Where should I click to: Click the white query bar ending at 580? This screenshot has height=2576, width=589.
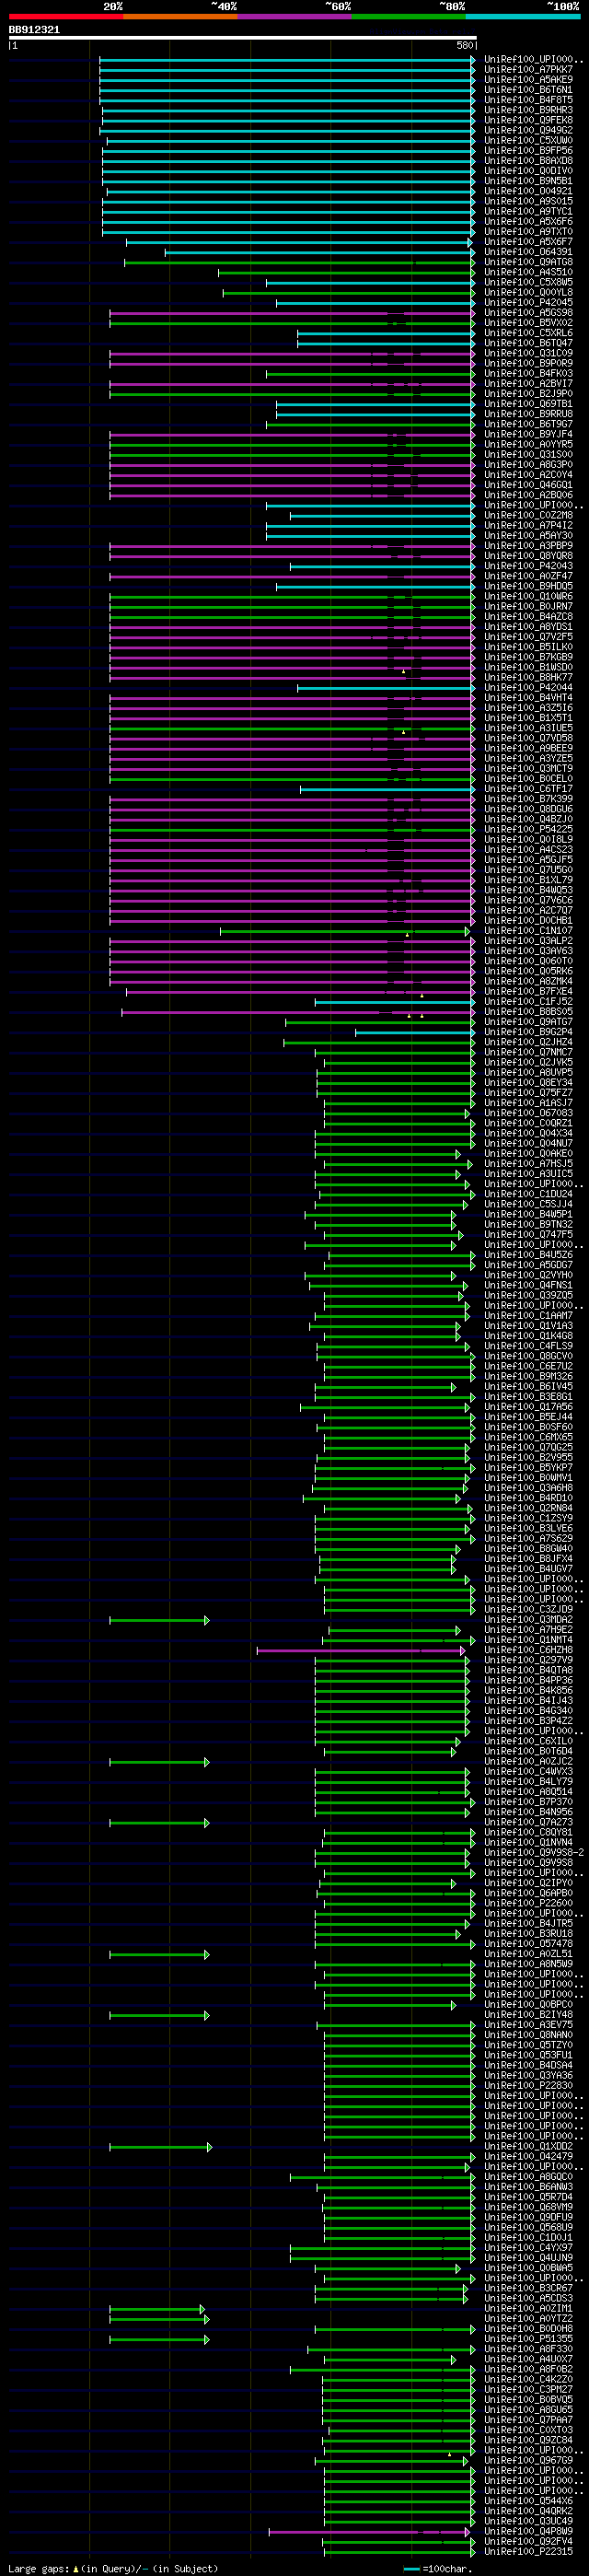243,38
